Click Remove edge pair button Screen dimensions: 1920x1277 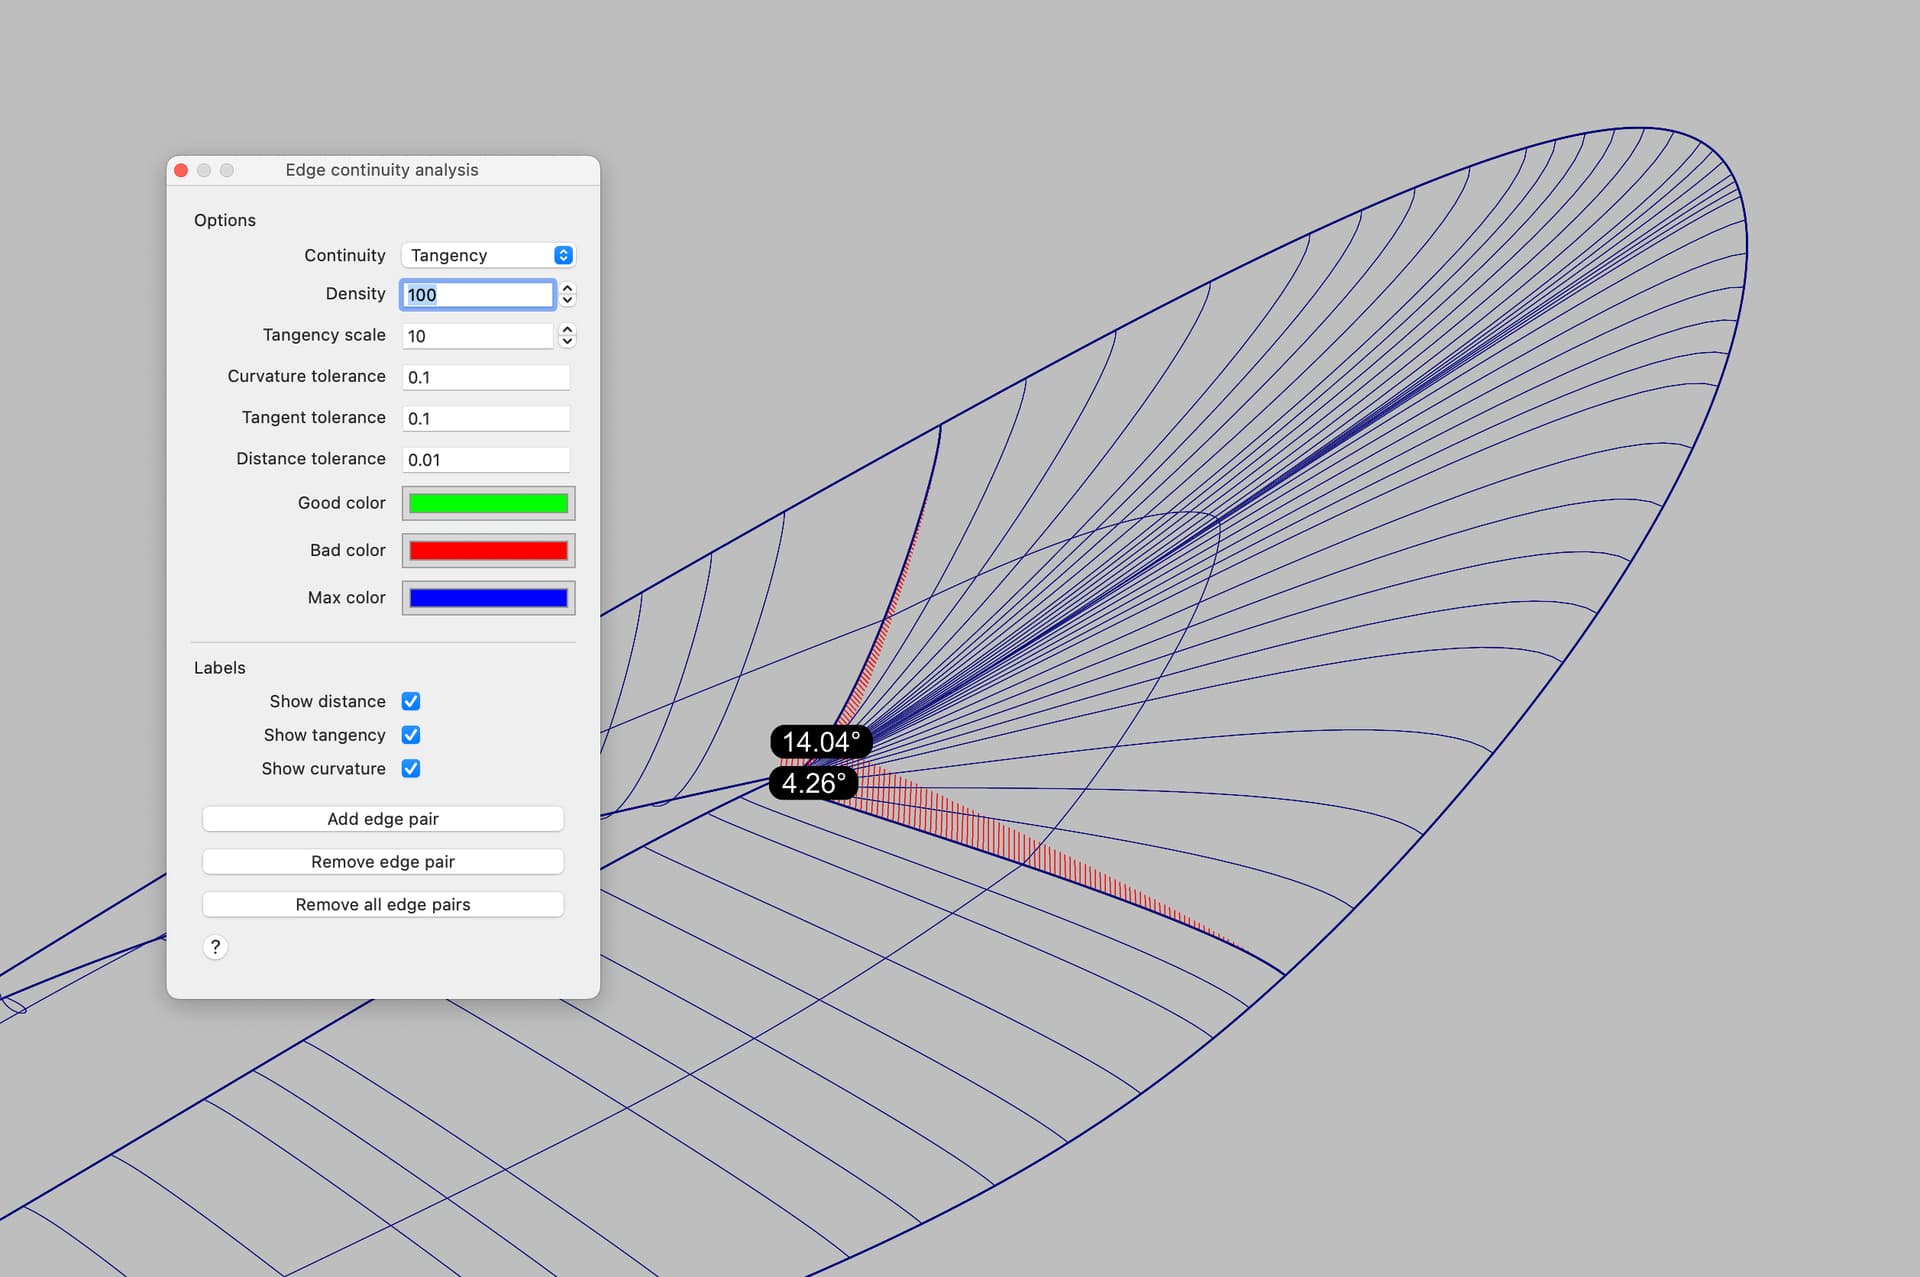click(x=383, y=861)
